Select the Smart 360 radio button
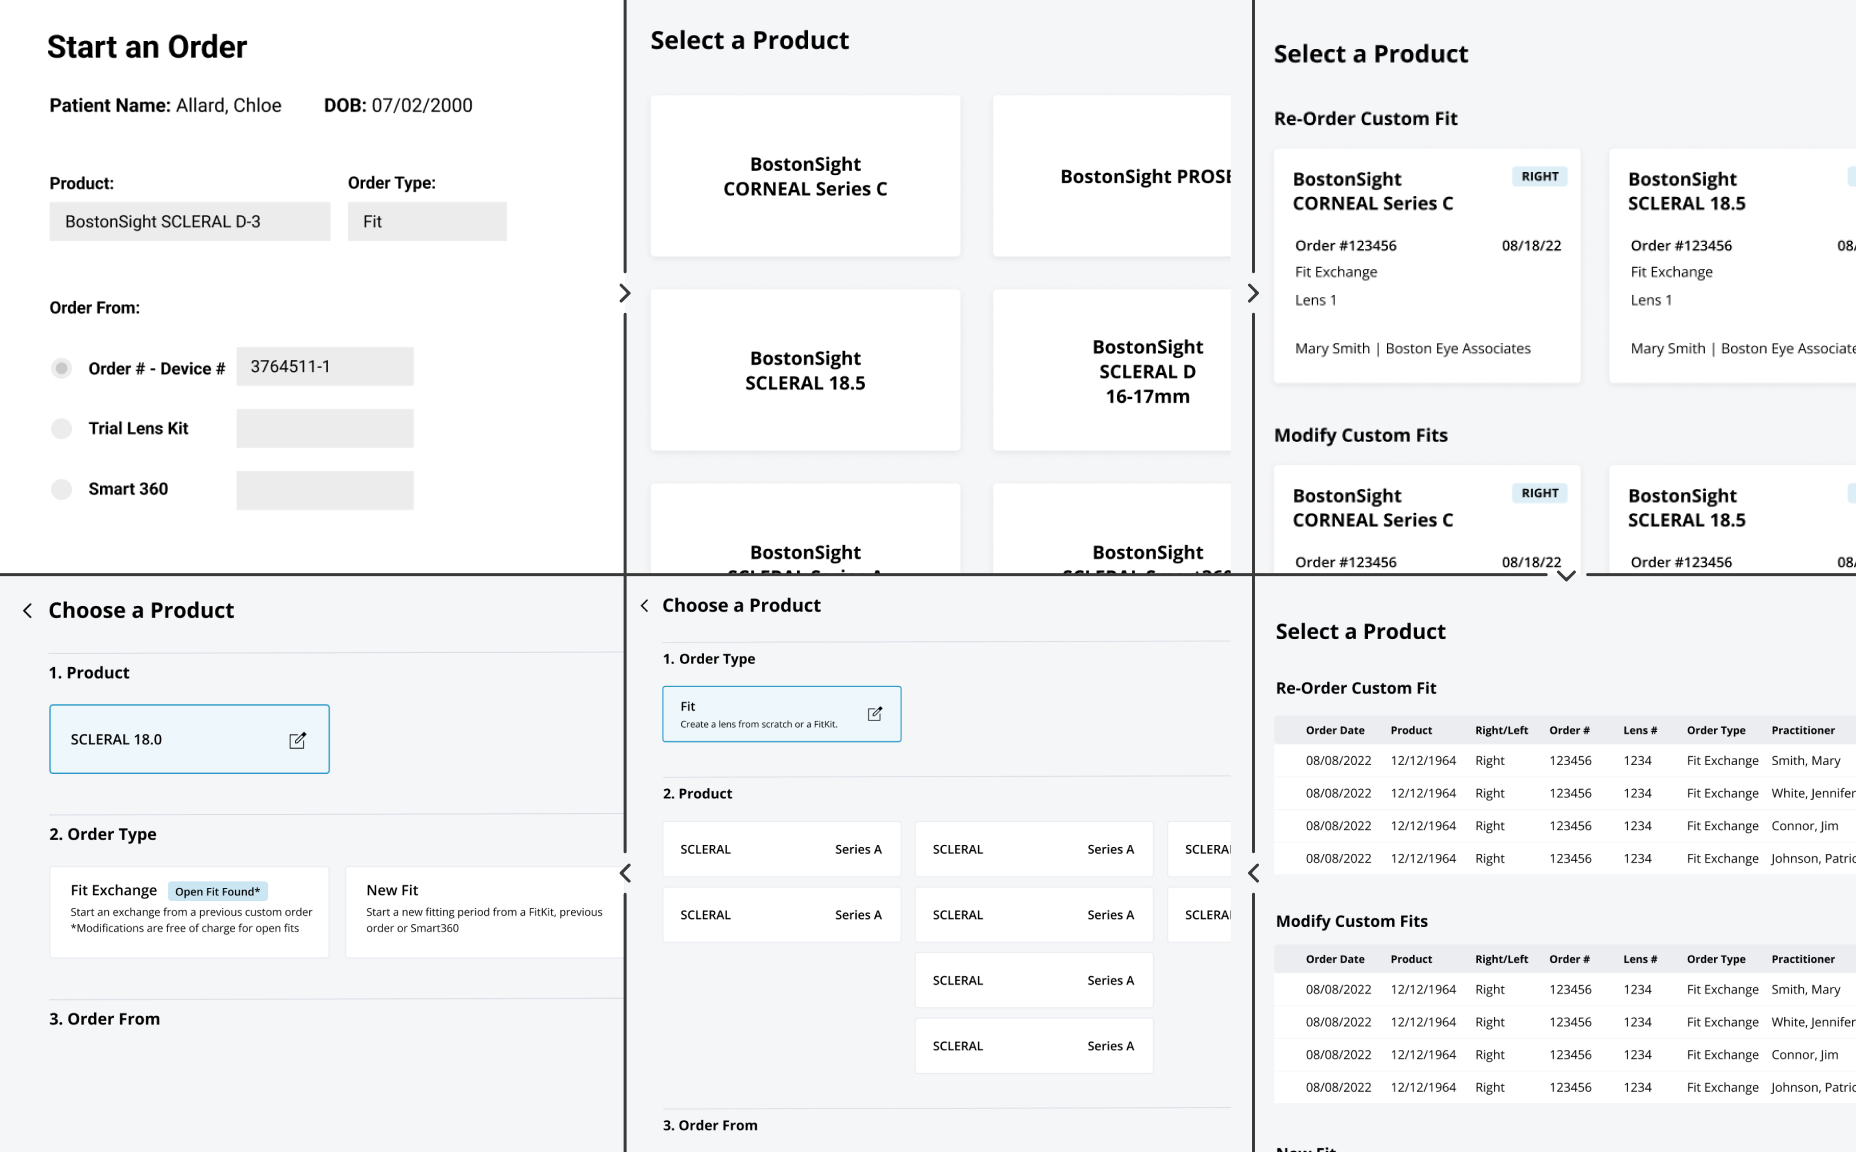Viewport: 1856px width, 1152px height. [62, 489]
